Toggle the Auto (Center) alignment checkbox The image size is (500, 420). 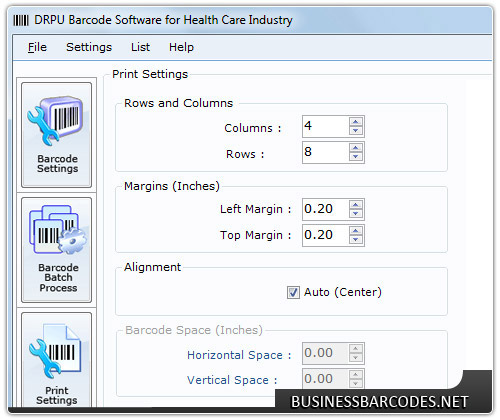tap(293, 293)
